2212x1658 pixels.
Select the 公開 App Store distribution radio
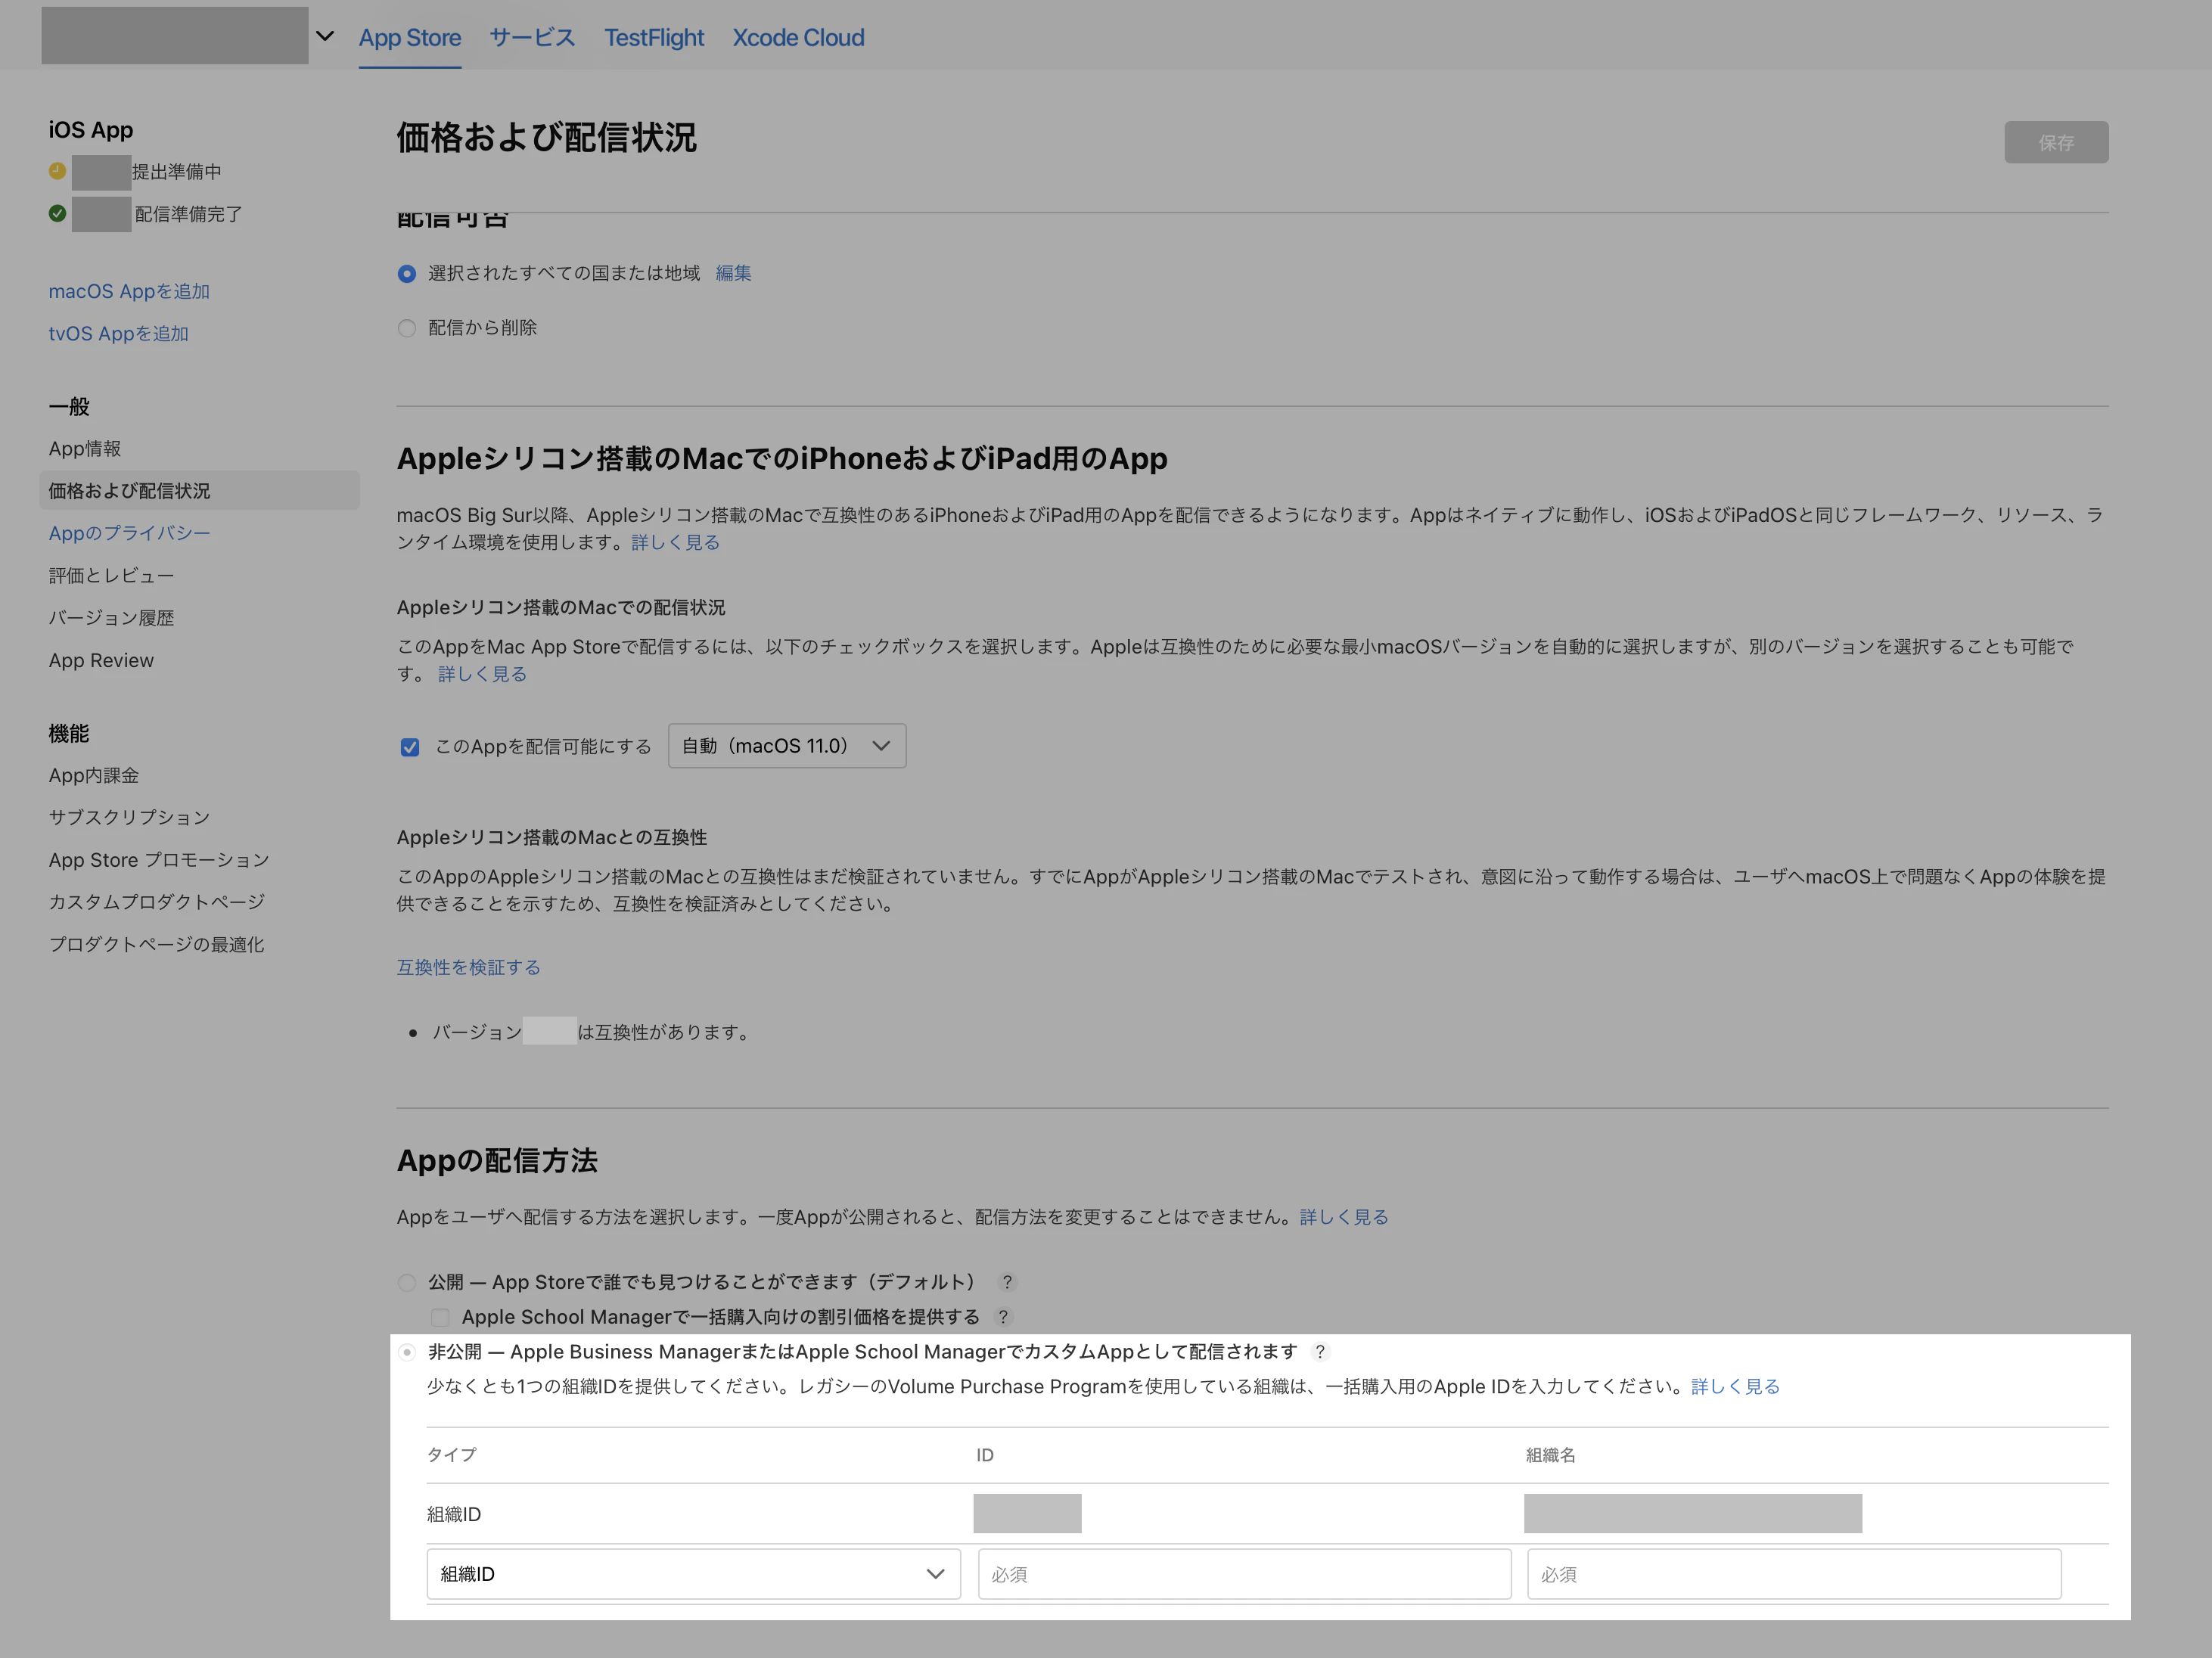[x=407, y=1282]
